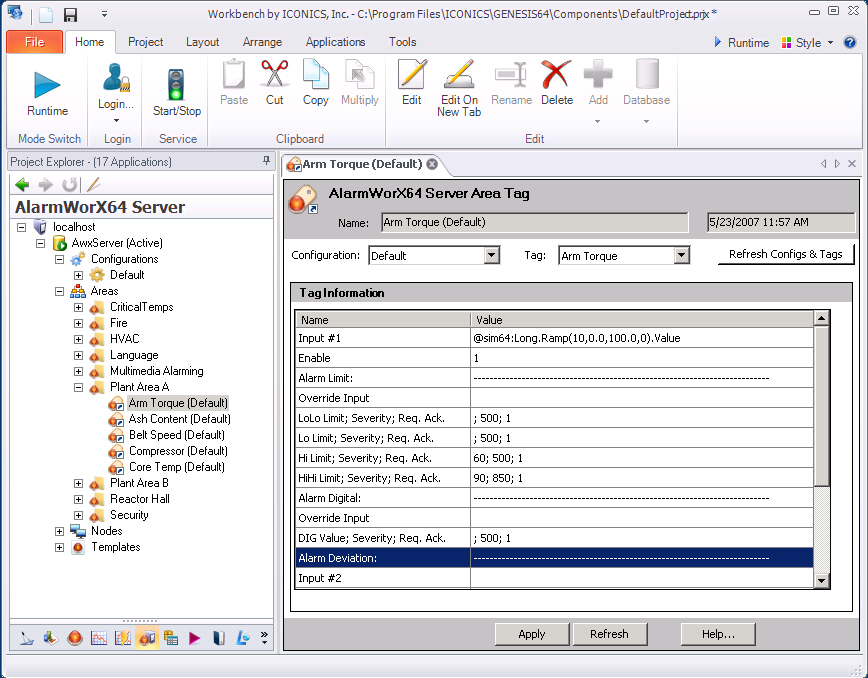
Task: Open the Applications ribbon tab
Action: point(335,42)
